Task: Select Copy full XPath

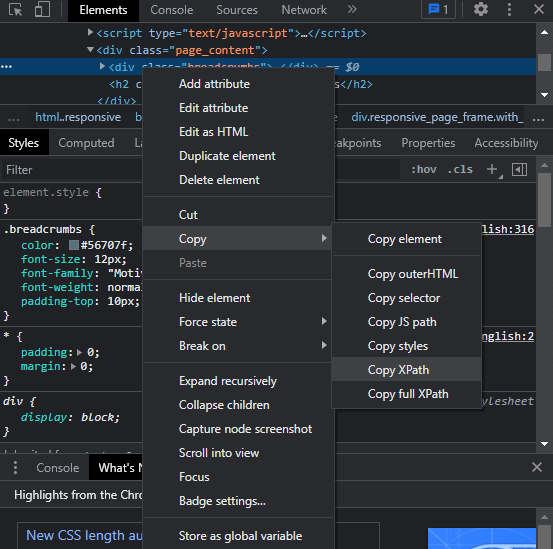Action: click(x=406, y=394)
